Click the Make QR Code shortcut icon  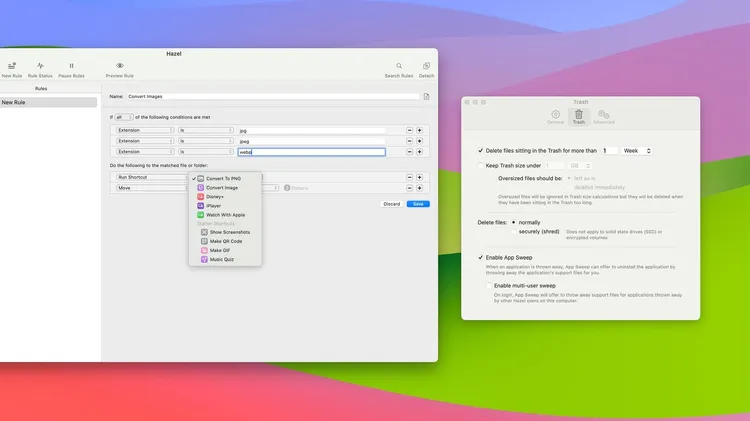coord(204,241)
